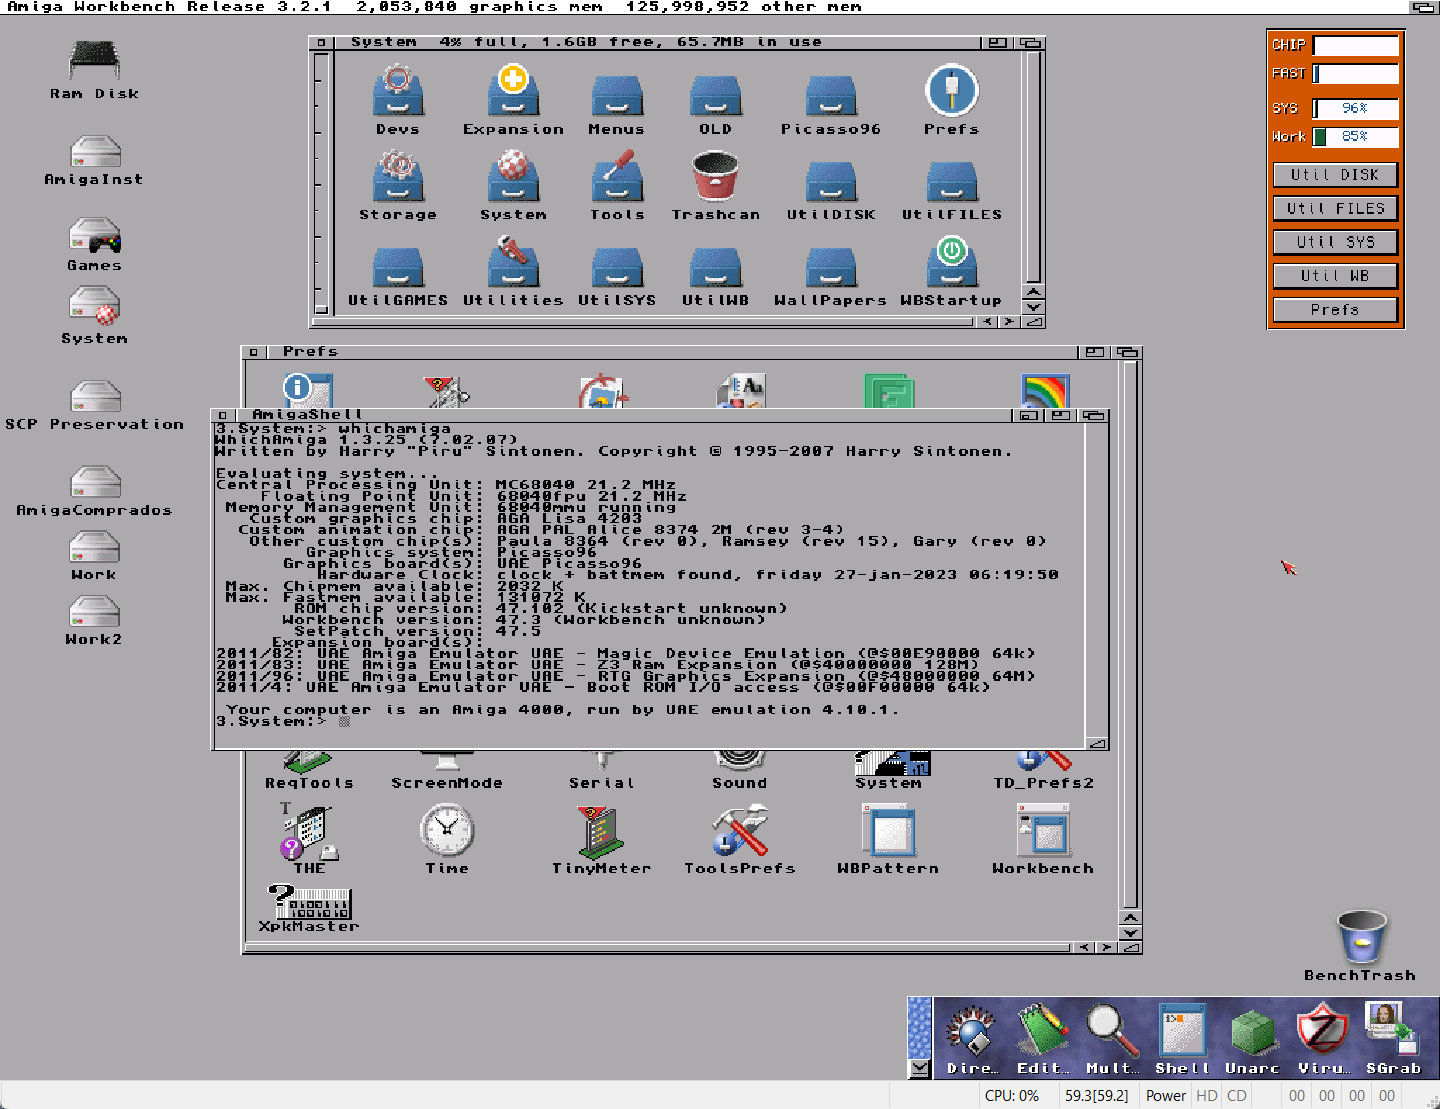
Task: Collapse the dock with arrow toggle
Action: pos(919,1068)
